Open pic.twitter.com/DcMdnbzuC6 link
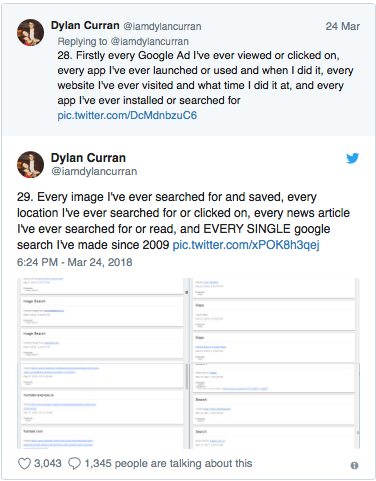376x481 pixels. coord(127,115)
